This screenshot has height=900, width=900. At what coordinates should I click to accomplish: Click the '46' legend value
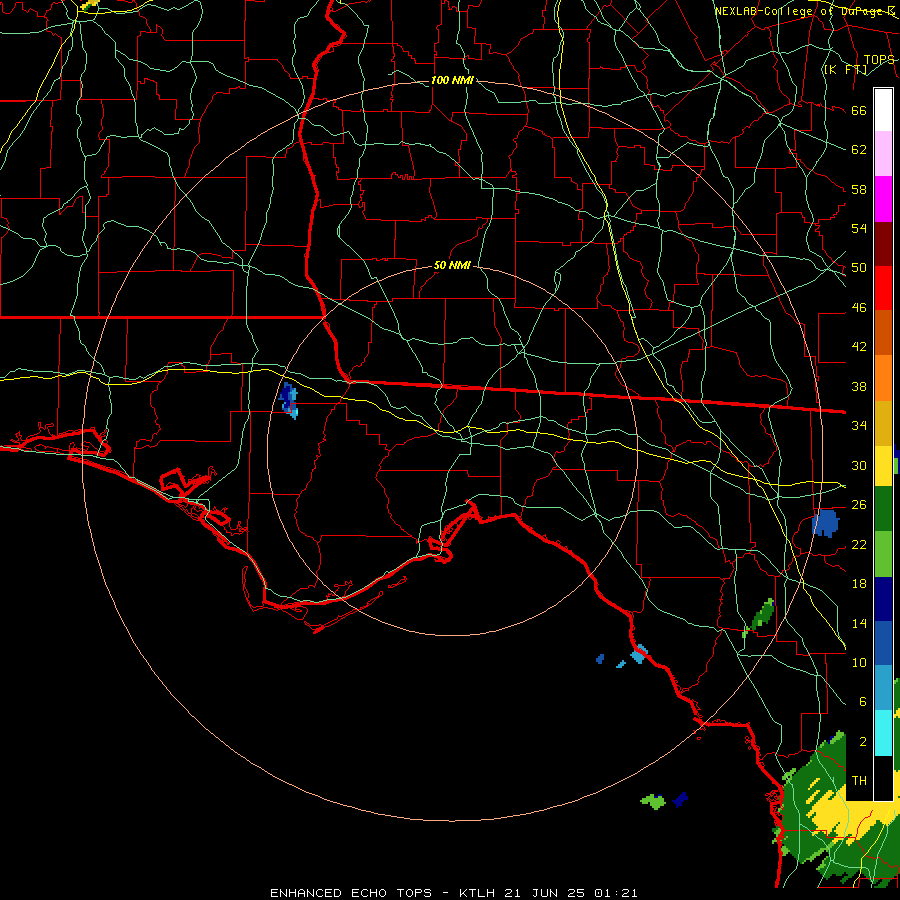tap(859, 308)
